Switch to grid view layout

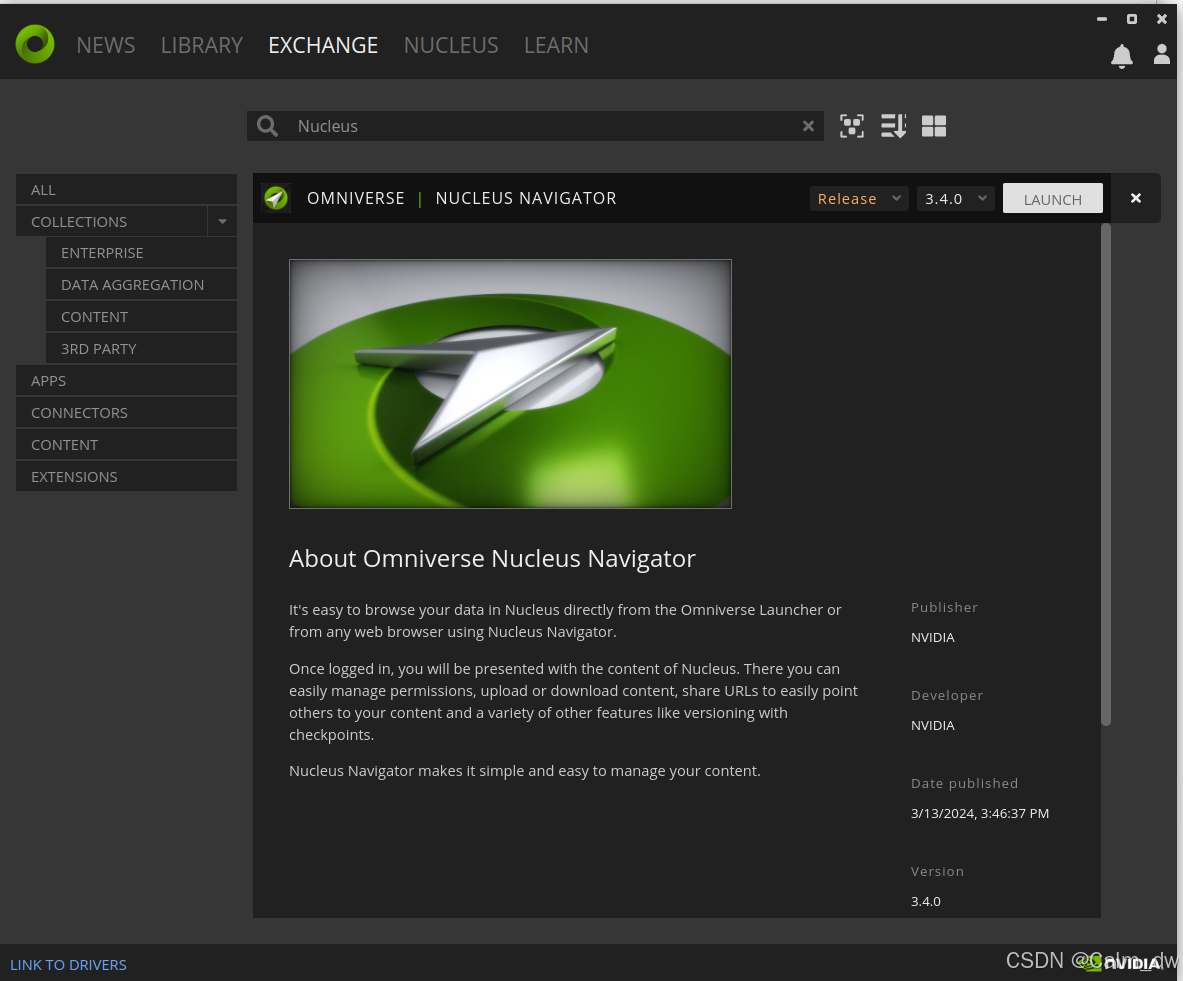pyautogui.click(x=934, y=126)
